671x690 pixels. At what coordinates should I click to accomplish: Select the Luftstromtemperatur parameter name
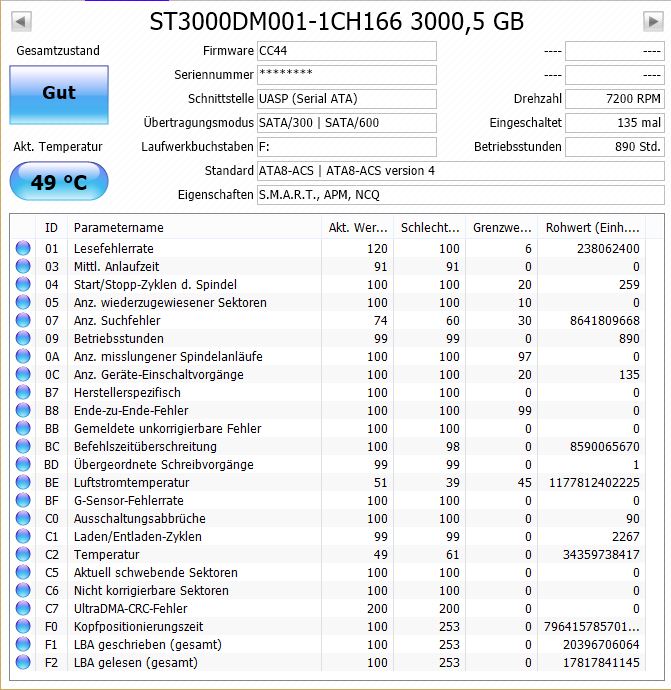(x=132, y=483)
